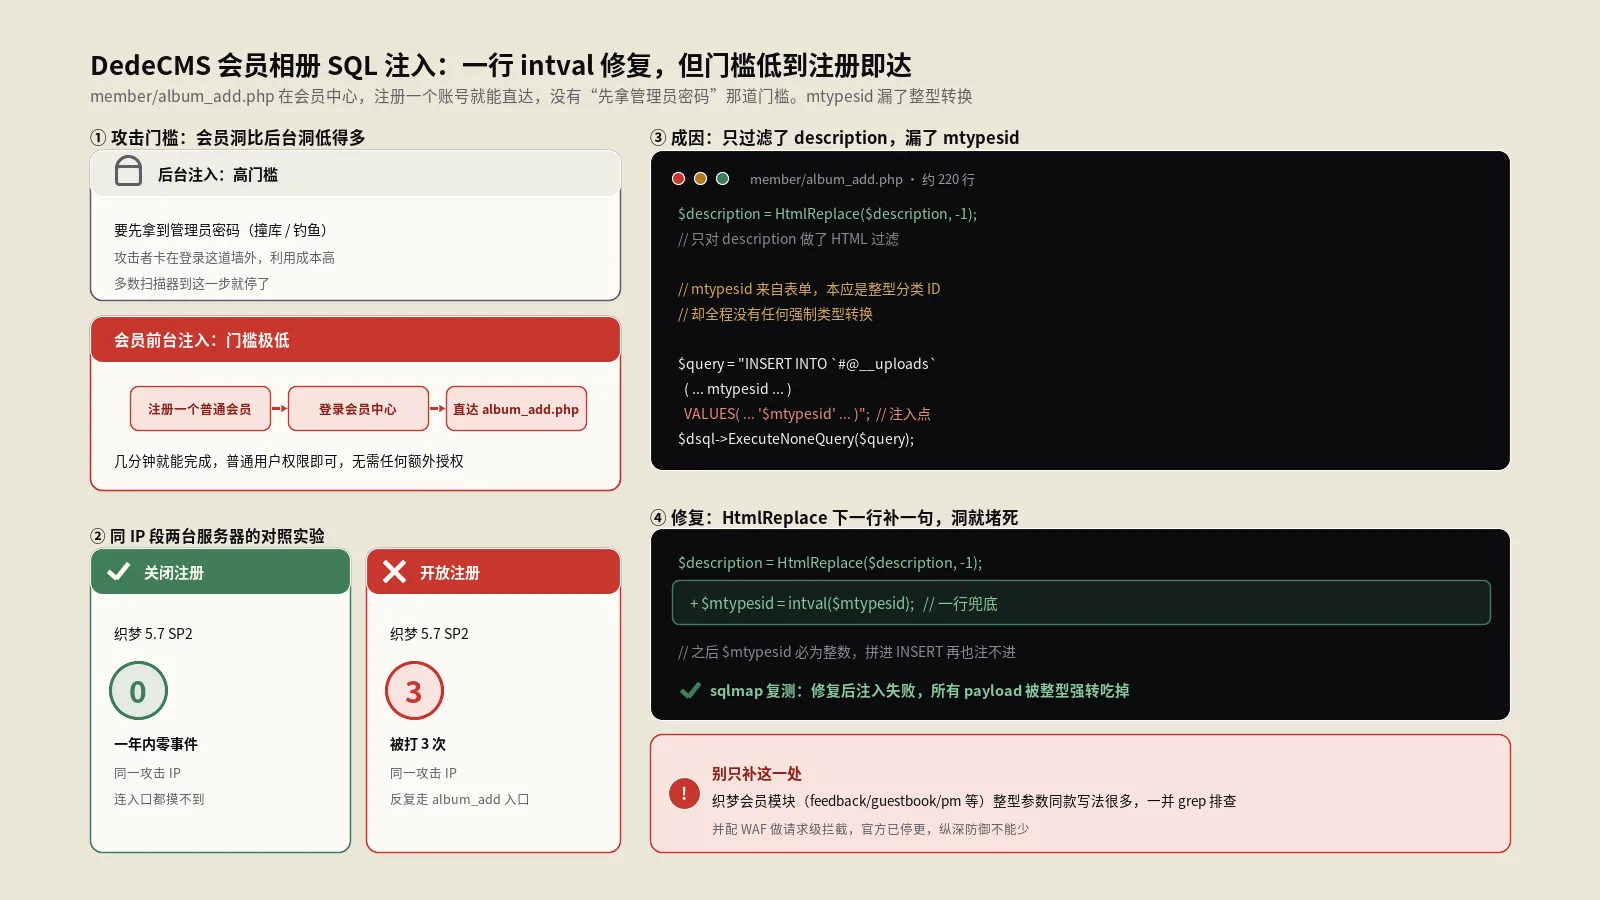Click the $dsql->ExecuteNoneQuery($query); line
Screen dimensions: 1600x900
796,439
